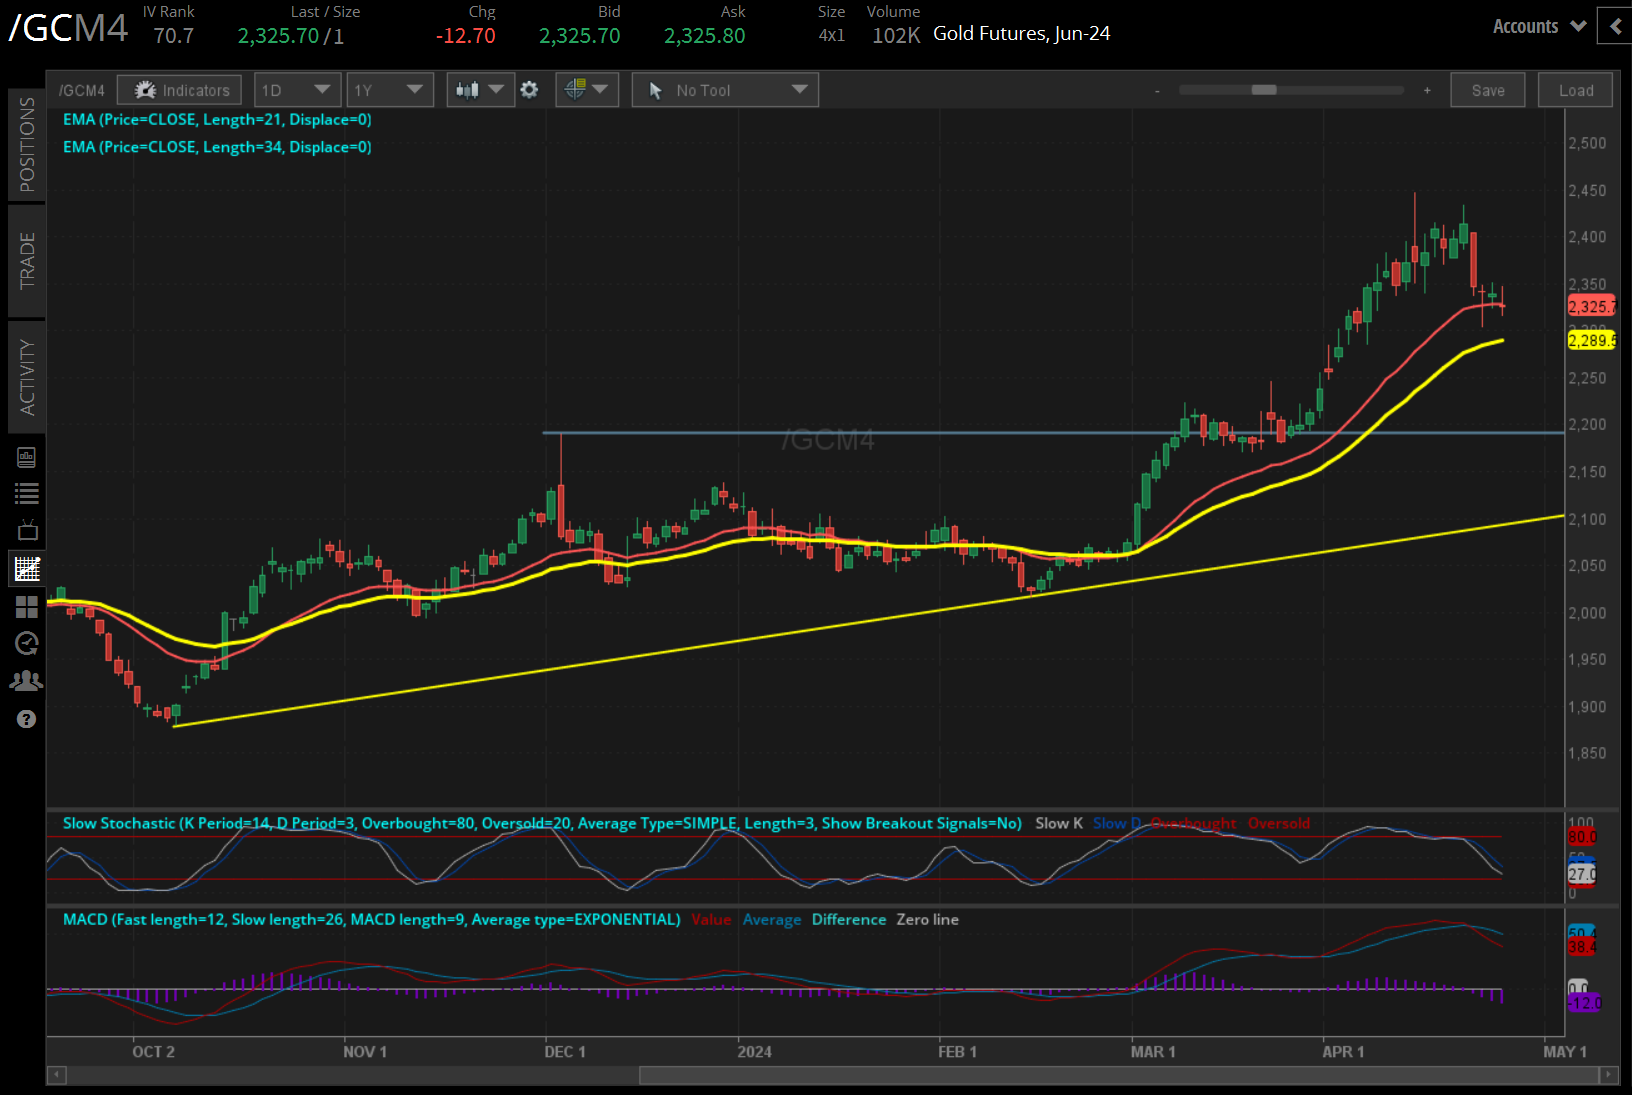Collapse the panel with the top-right chevron
1632x1095 pixels.
click(1615, 26)
